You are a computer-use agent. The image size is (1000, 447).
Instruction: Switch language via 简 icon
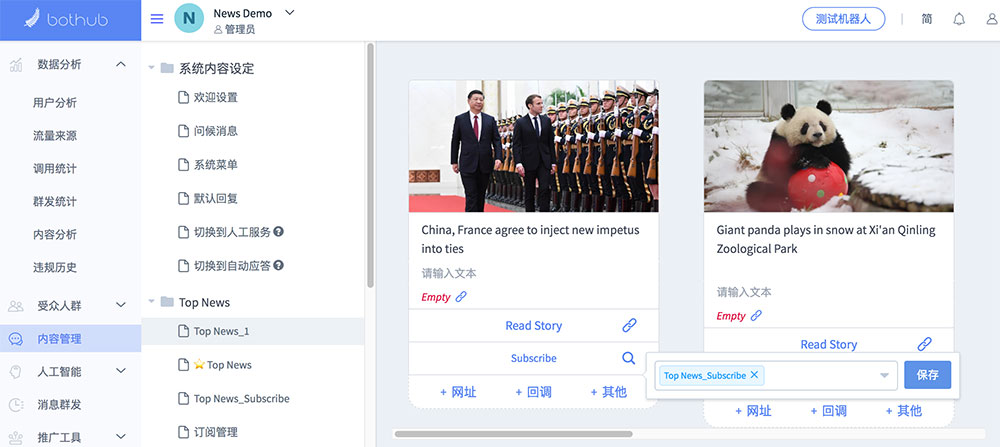[x=927, y=19]
